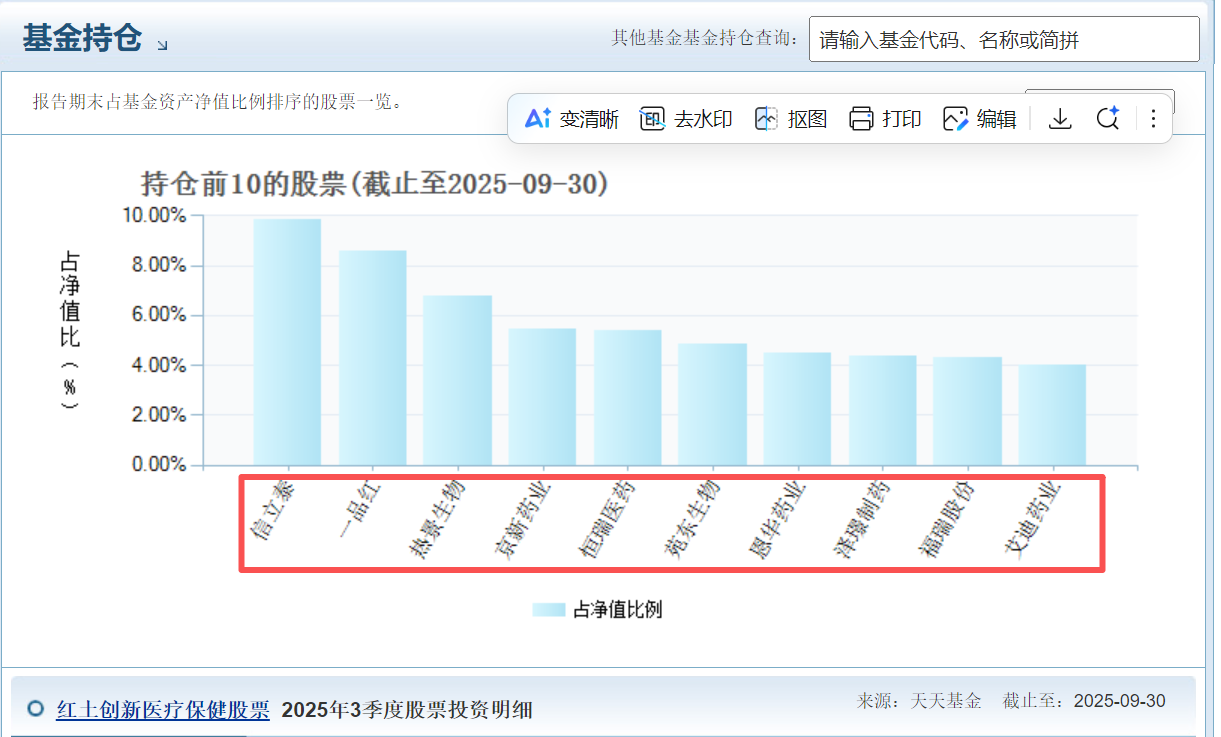Select the 去水印 watermark removal tool

686,119
